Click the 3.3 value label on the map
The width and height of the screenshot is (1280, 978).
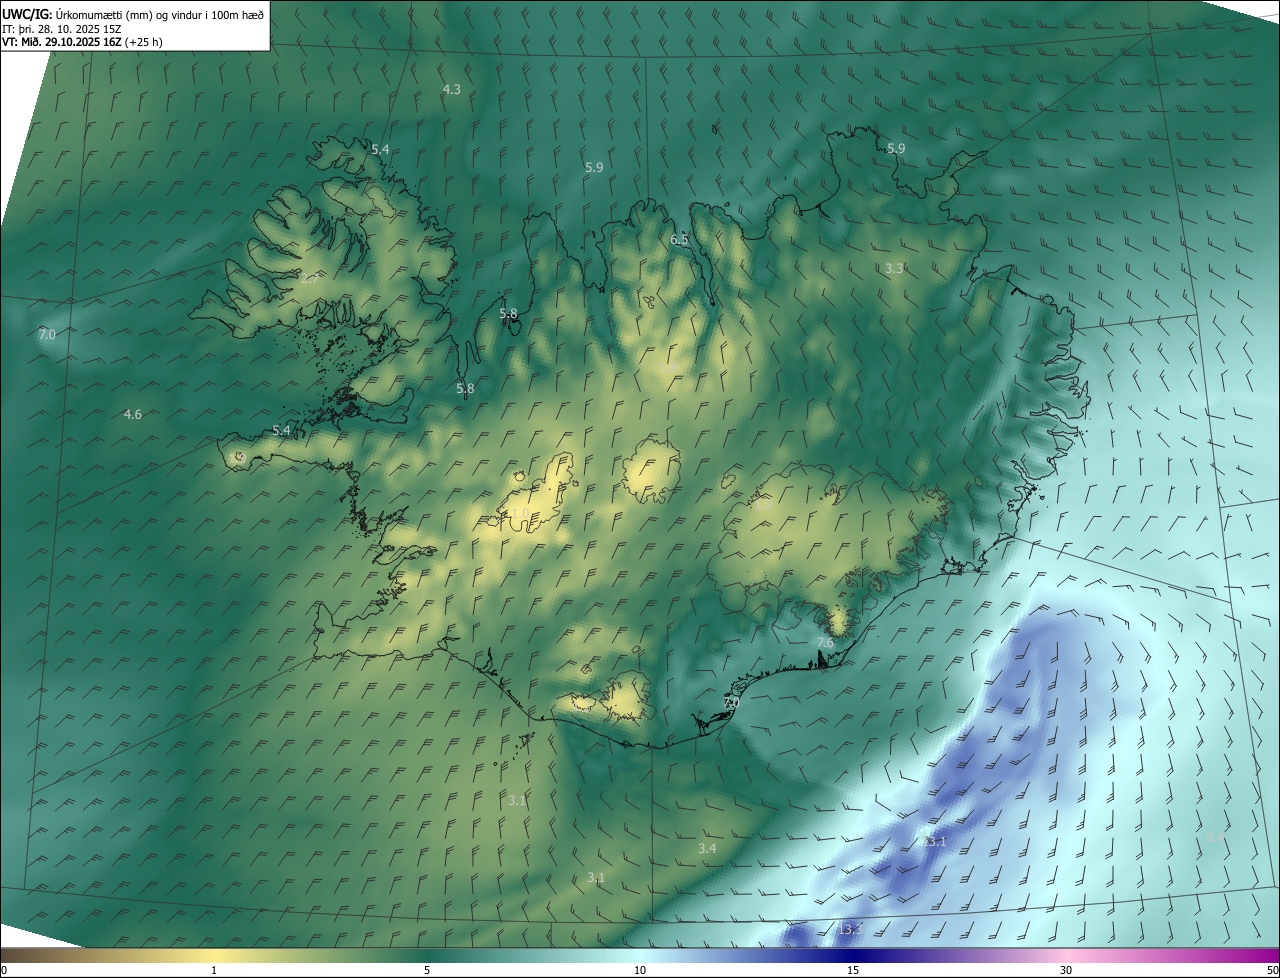point(894,268)
